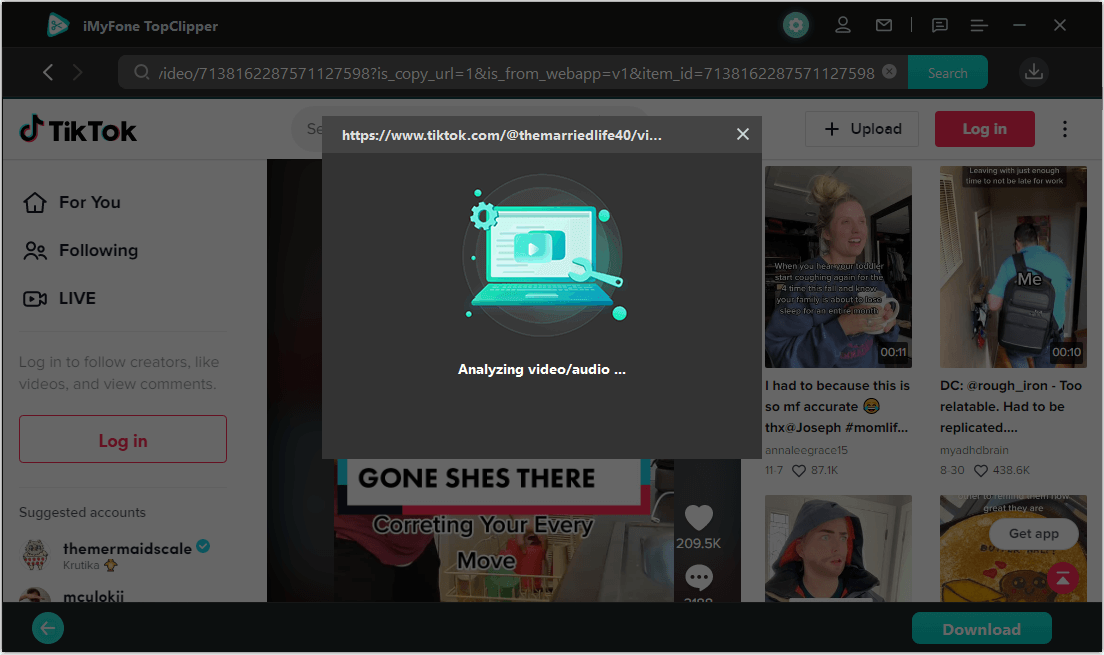Click the teal Download button
Image resolution: width=1104 pixels, height=655 pixels.
981,629
